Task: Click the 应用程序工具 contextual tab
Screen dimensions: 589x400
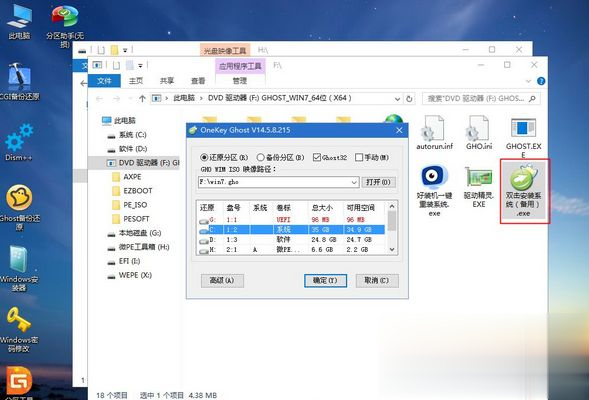Action: 240,66
